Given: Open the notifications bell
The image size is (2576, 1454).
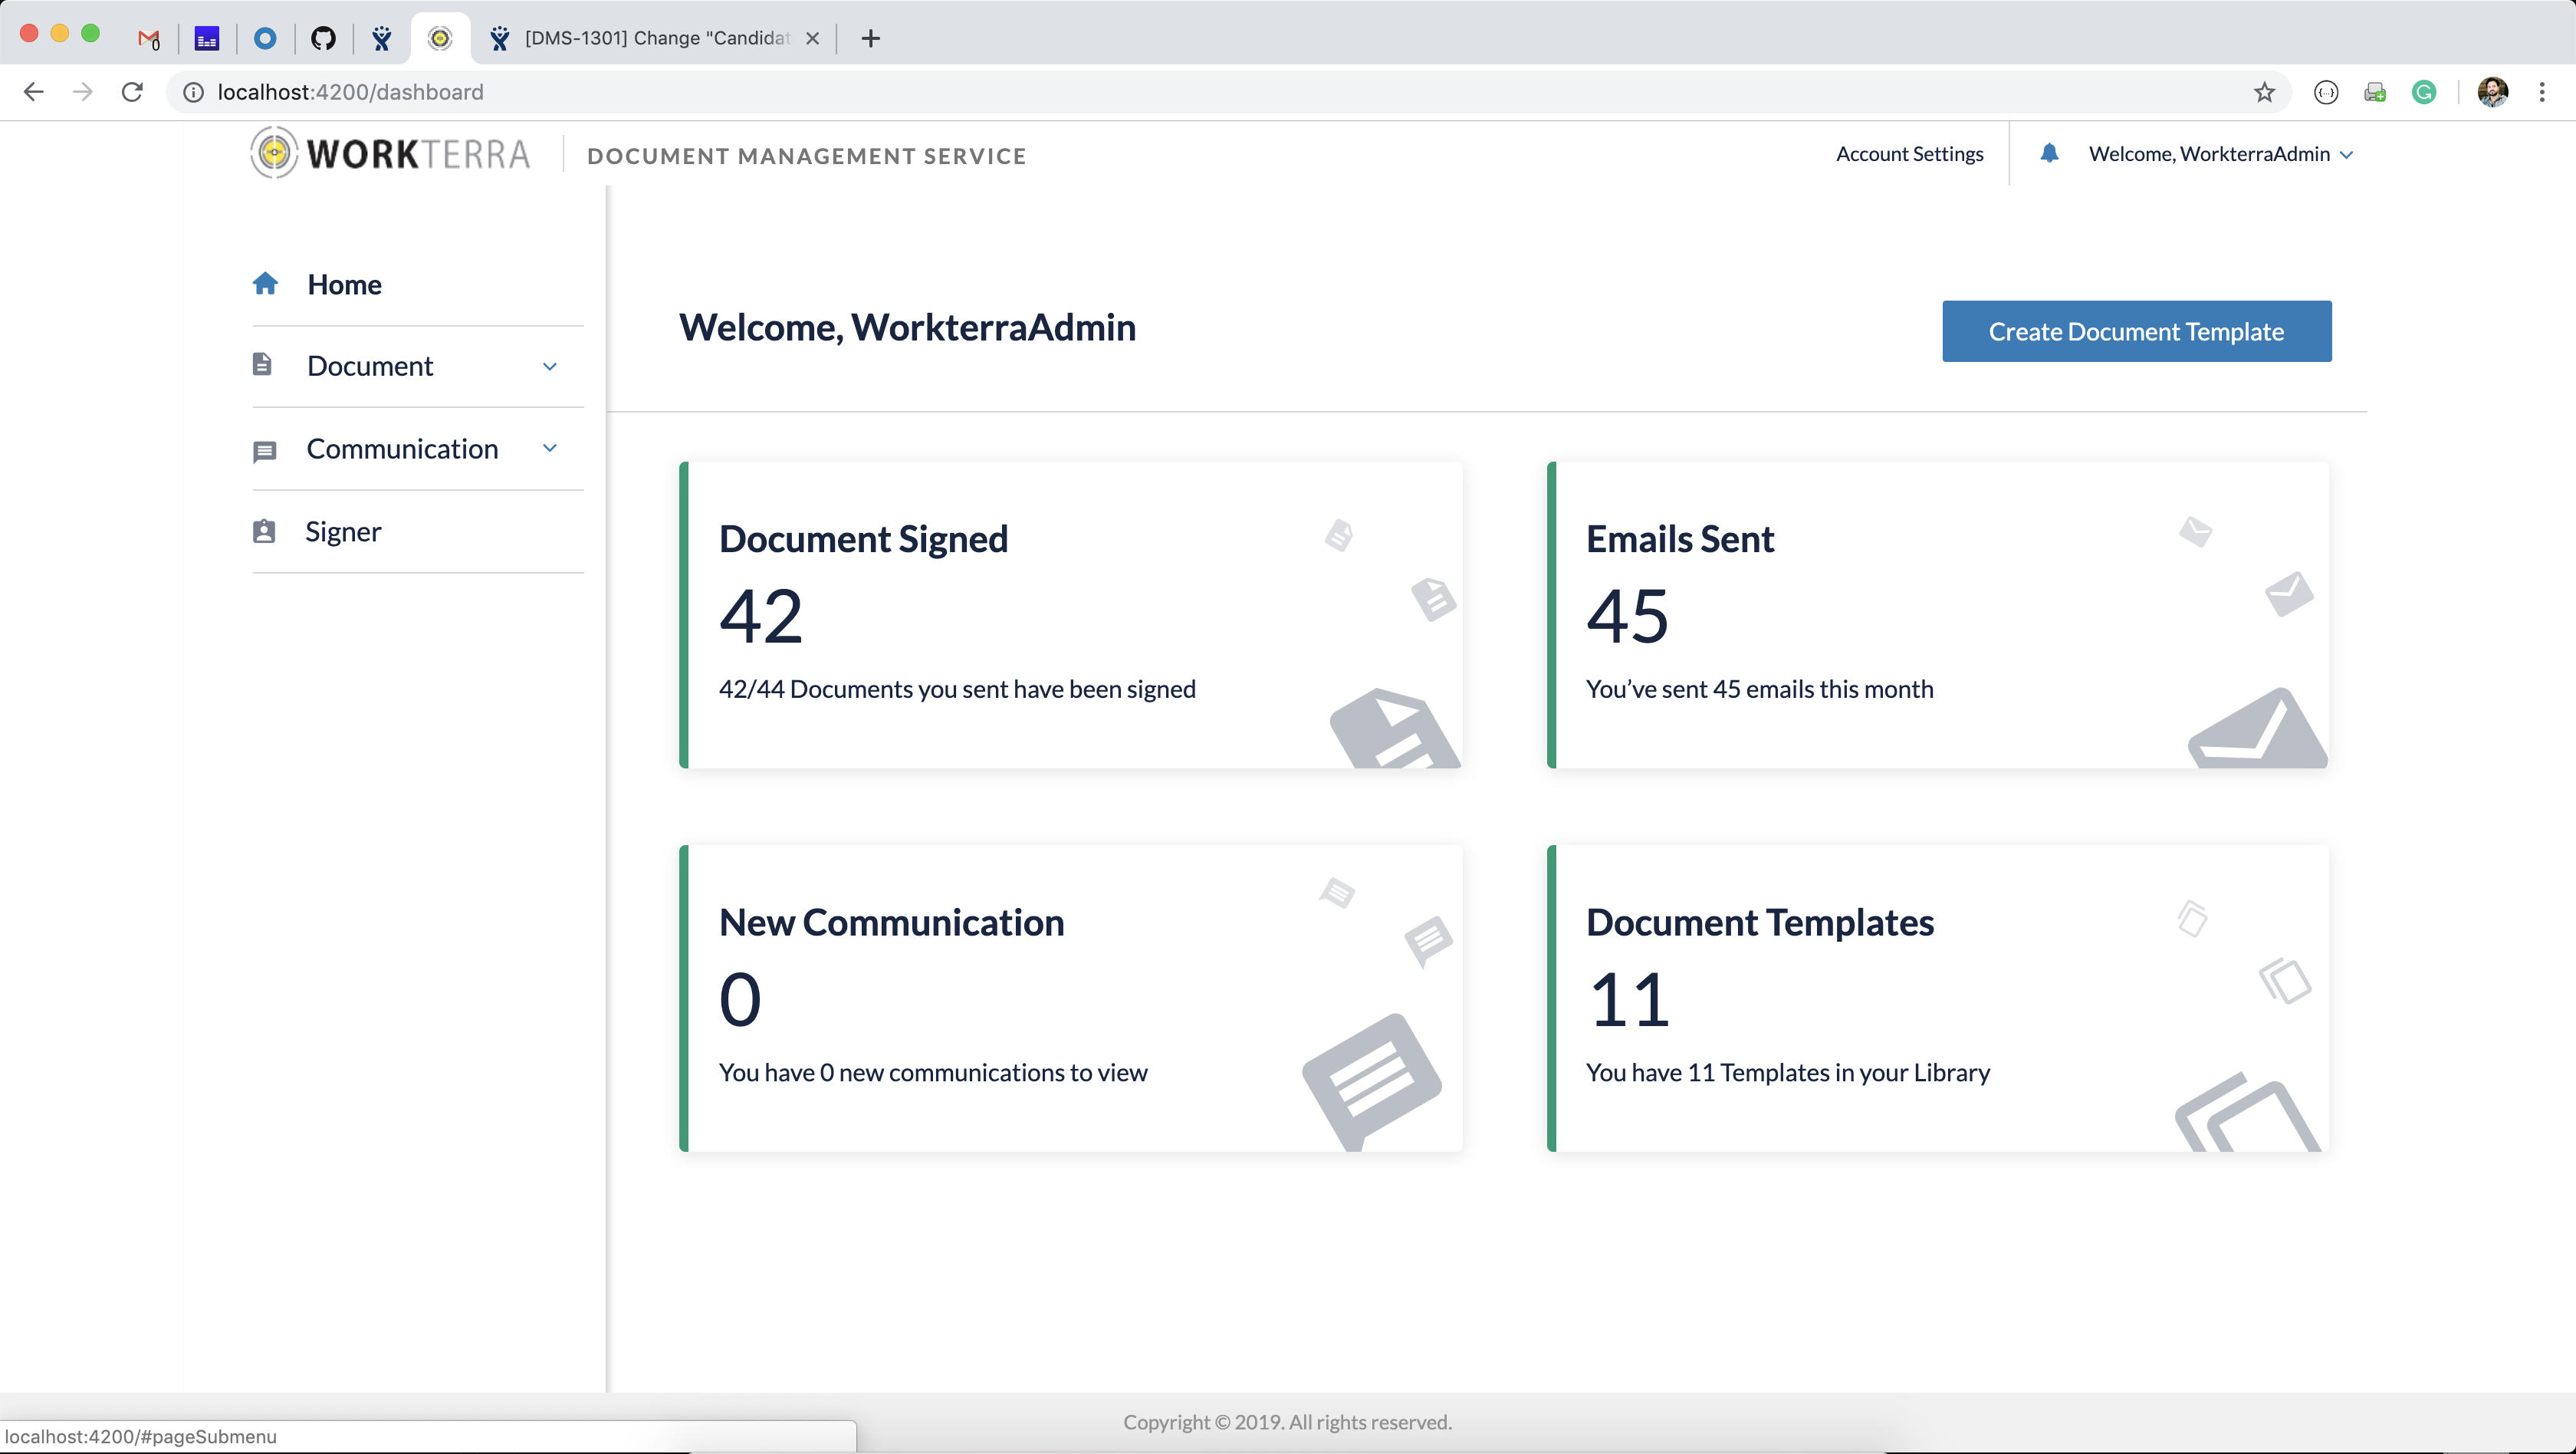Looking at the screenshot, I should click(2049, 153).
